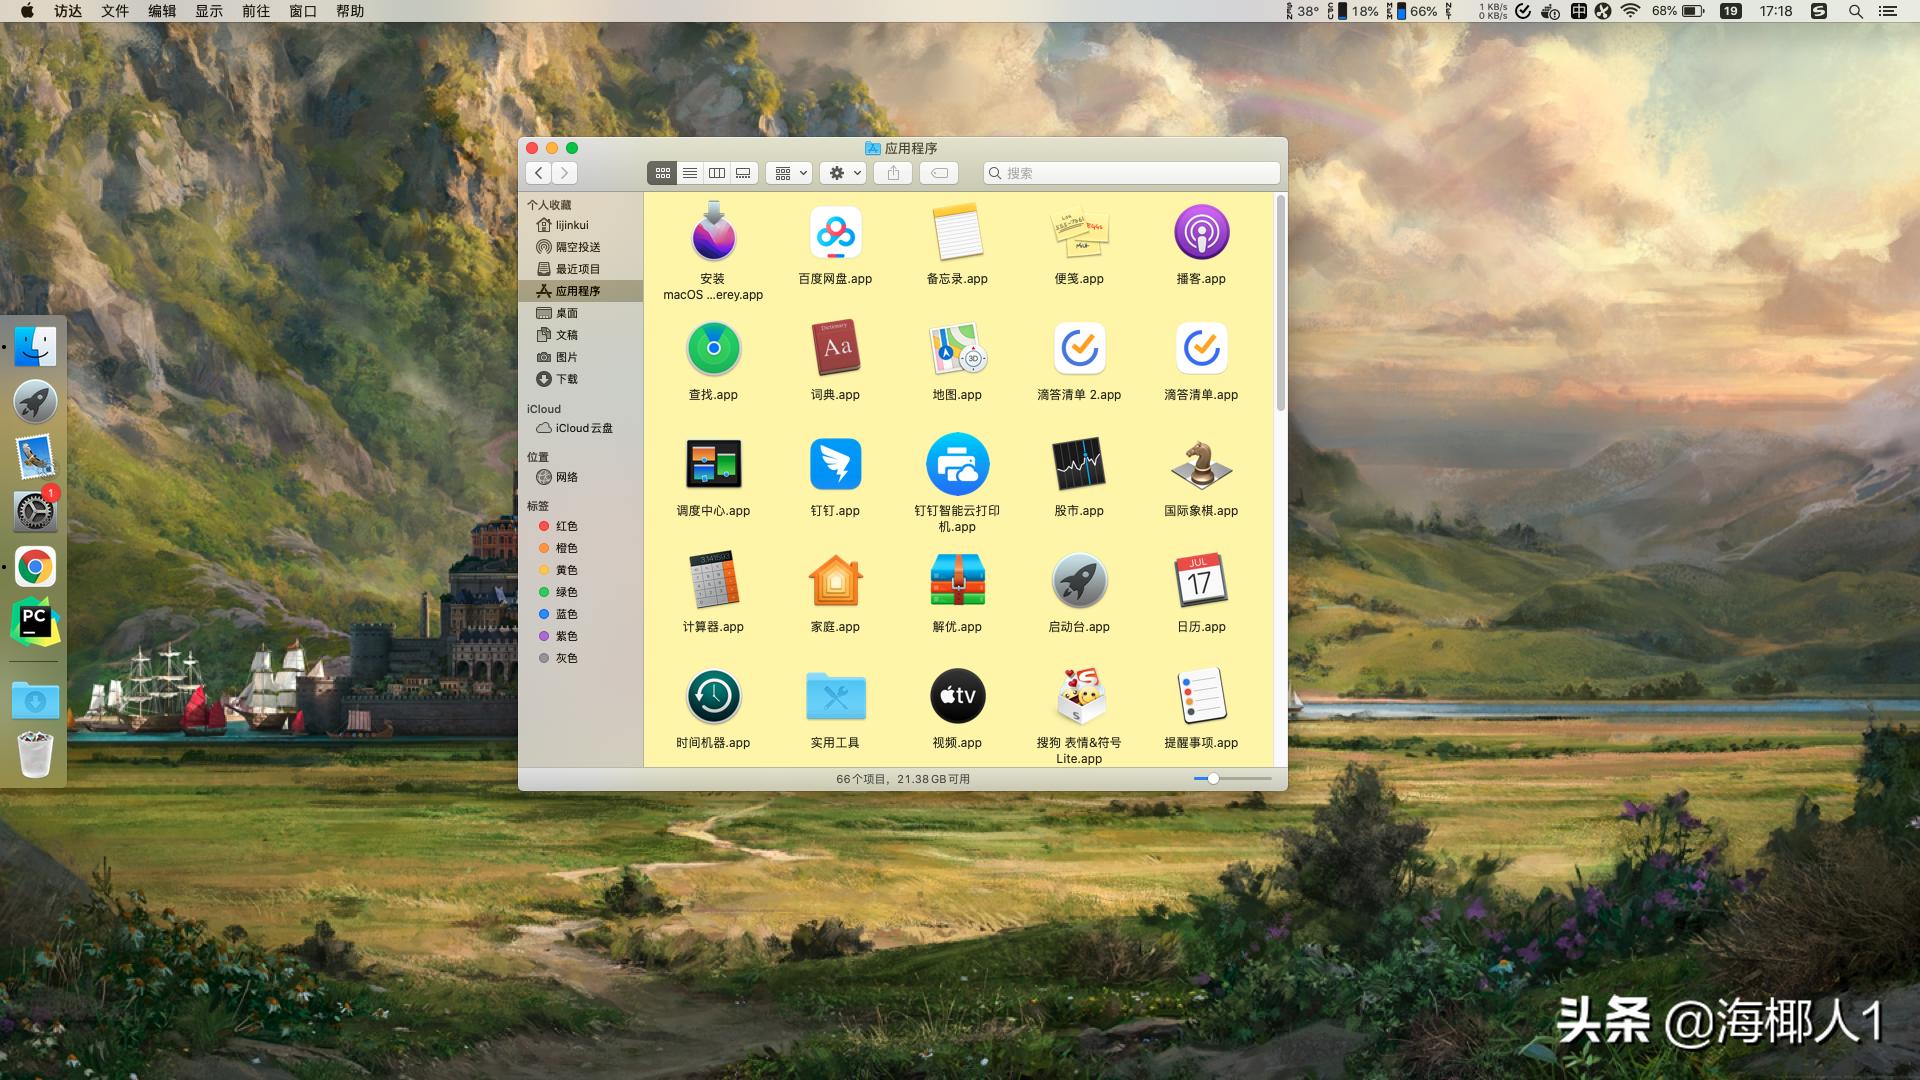Image resolution: width=1920 pixels, height=1080 pixels.
Task: Open the action gear menu
Action: pyautogui.click(x=842, y=172)
